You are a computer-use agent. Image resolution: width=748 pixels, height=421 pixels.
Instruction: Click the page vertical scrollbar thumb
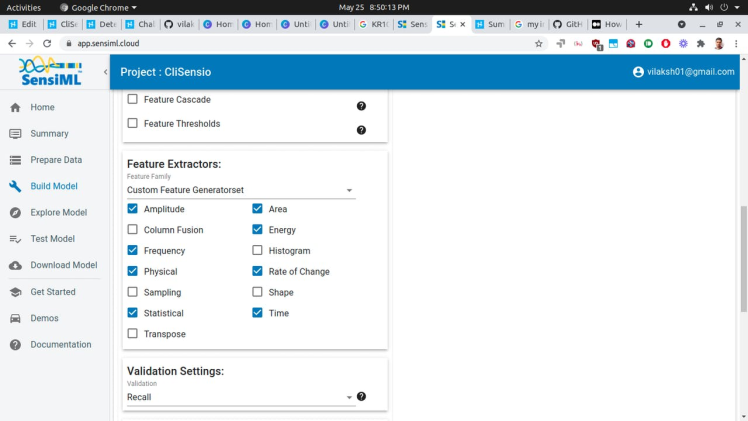click(743, 259)
